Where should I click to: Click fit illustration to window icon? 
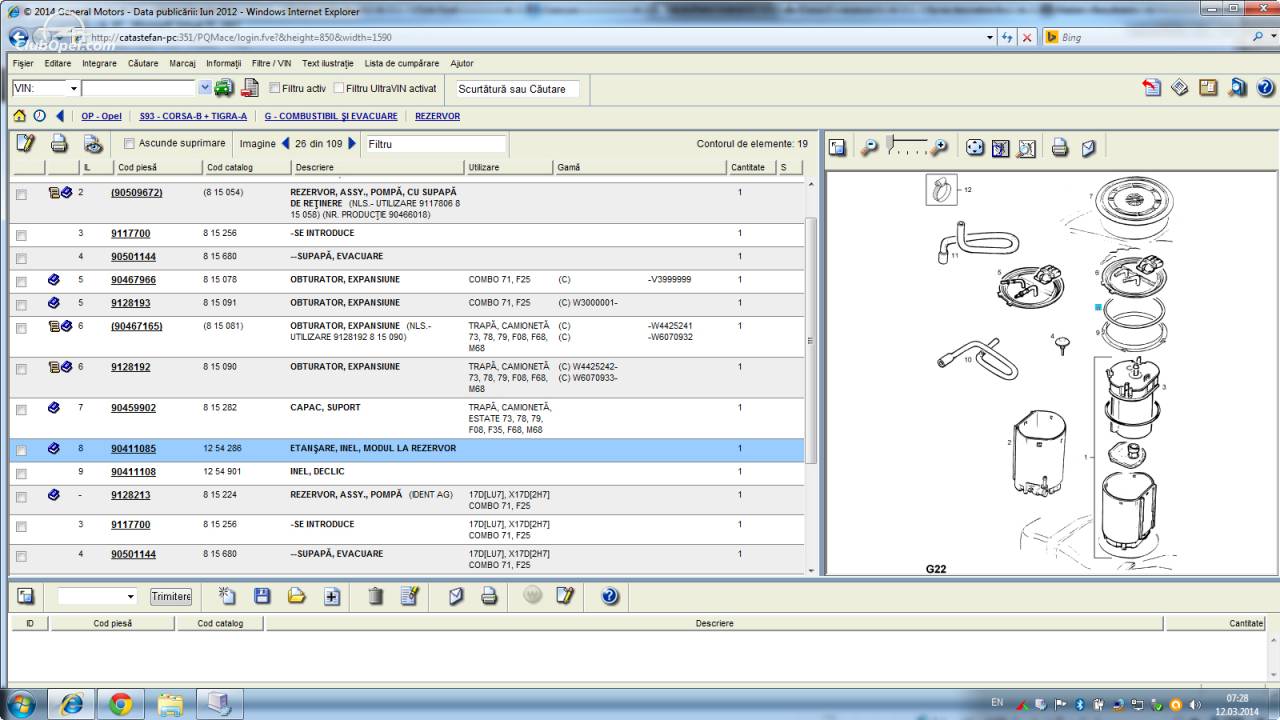[x=1001, y=148]
